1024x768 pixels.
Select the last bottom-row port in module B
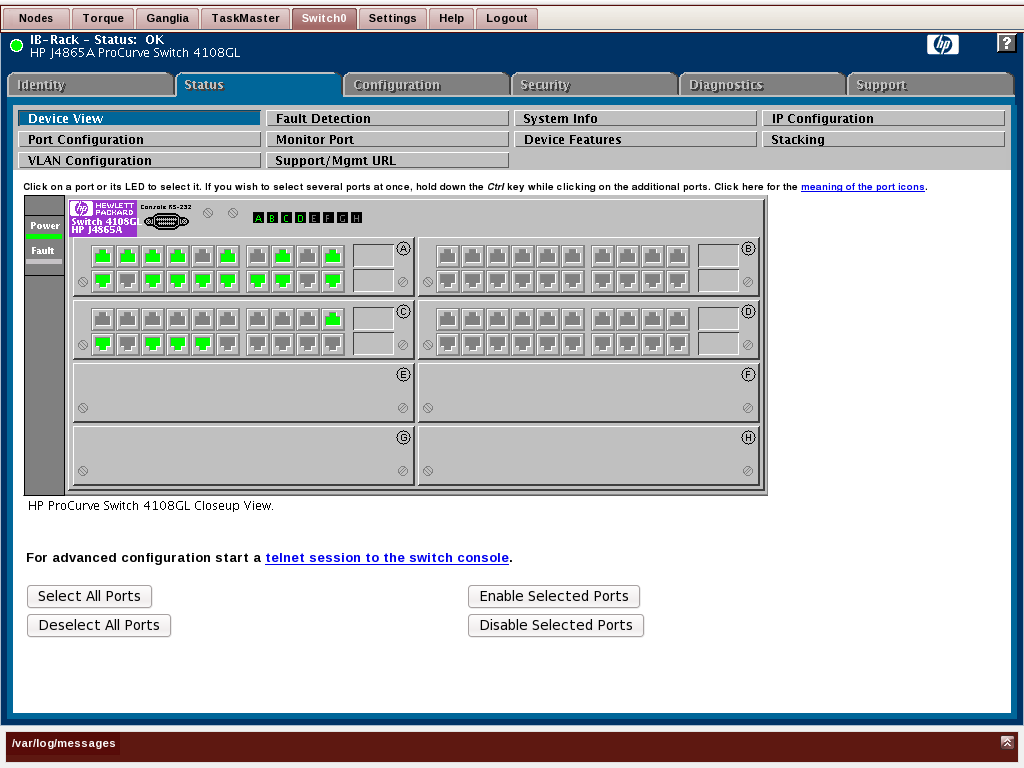click(678, 281)
